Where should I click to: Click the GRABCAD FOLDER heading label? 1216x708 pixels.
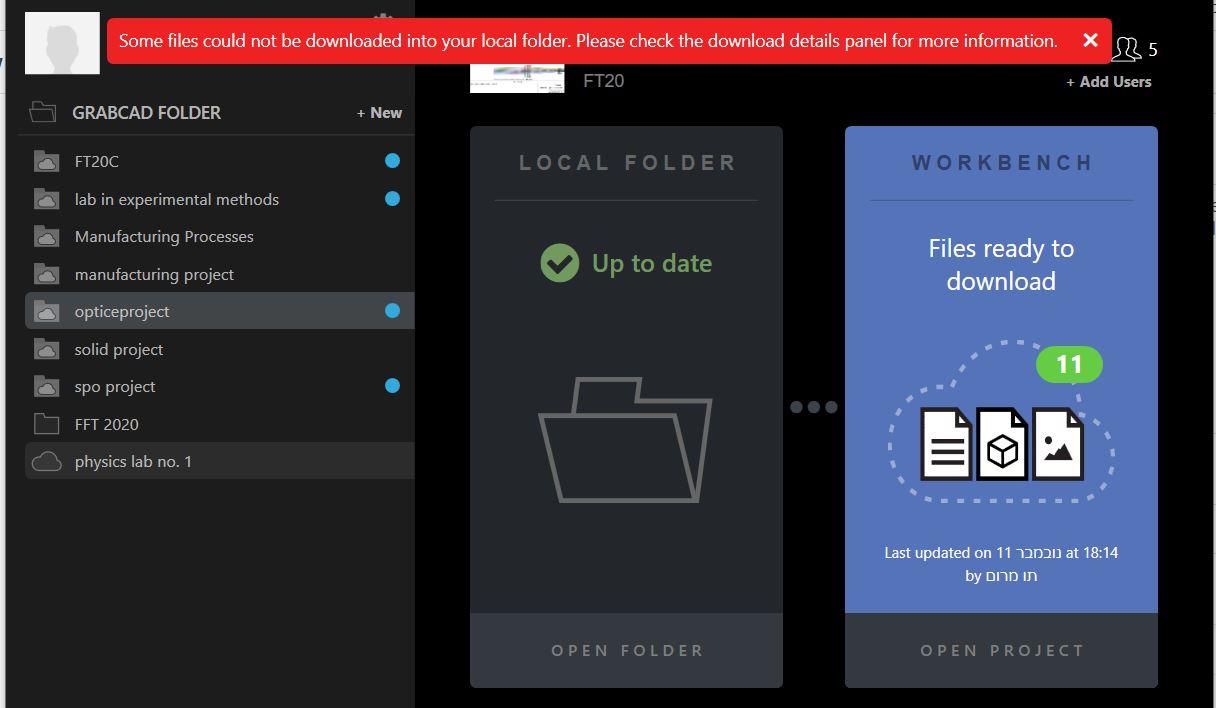tap(147, 113)
